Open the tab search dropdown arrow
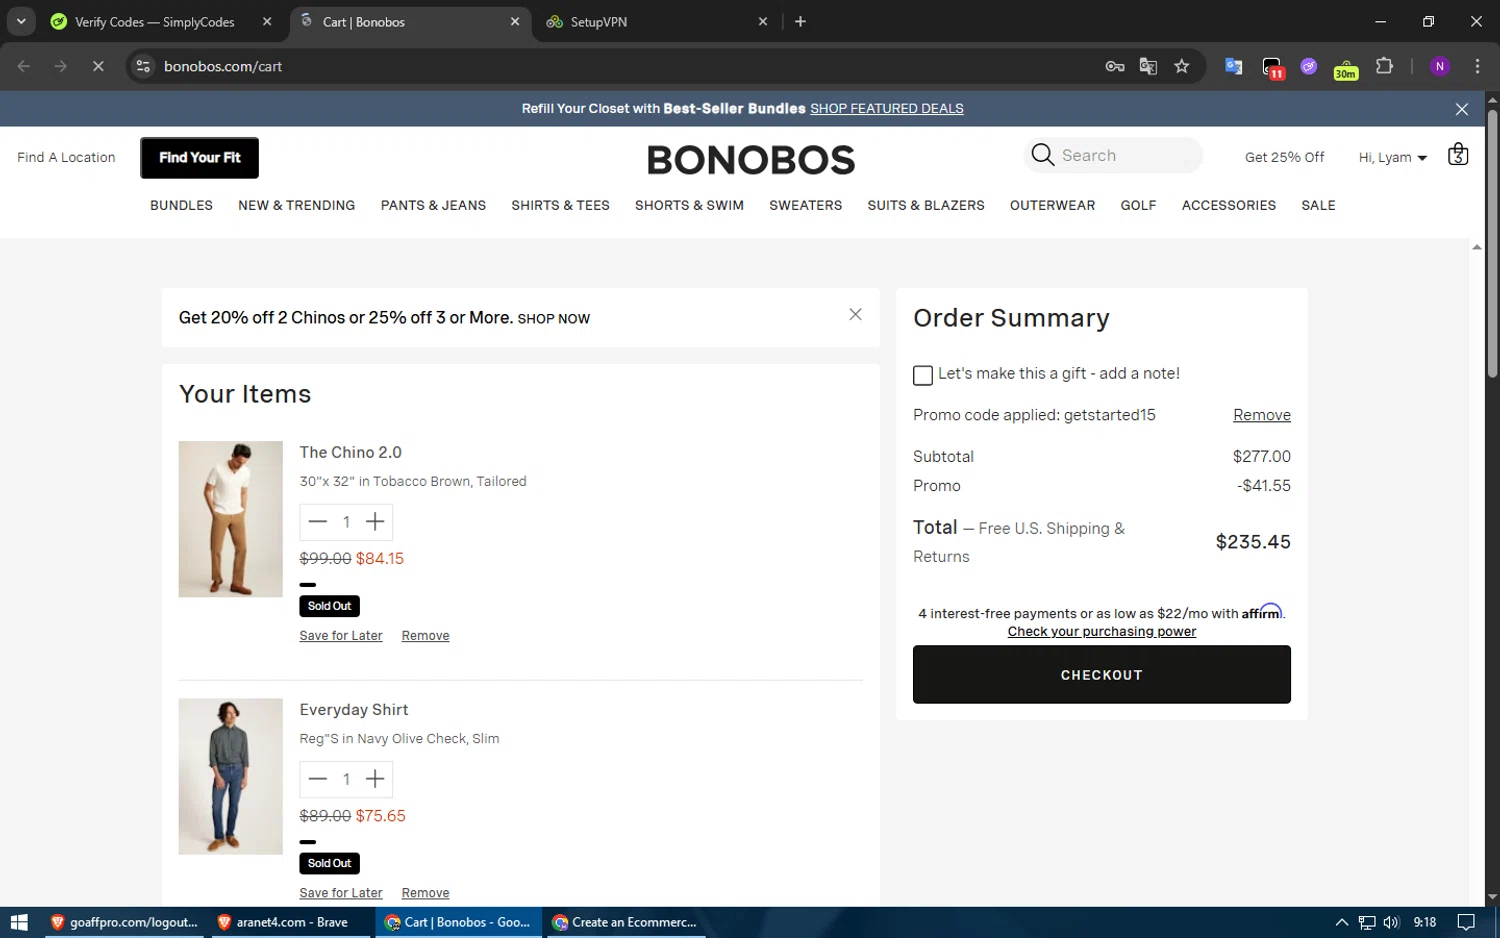Screen dimensions: 1500x938 click(x=21, y=21)
